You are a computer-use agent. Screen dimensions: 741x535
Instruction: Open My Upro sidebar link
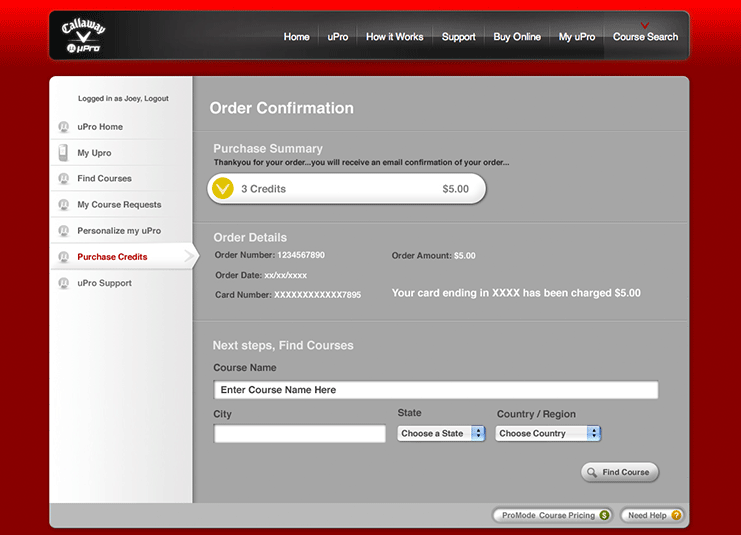coord(95,153)
